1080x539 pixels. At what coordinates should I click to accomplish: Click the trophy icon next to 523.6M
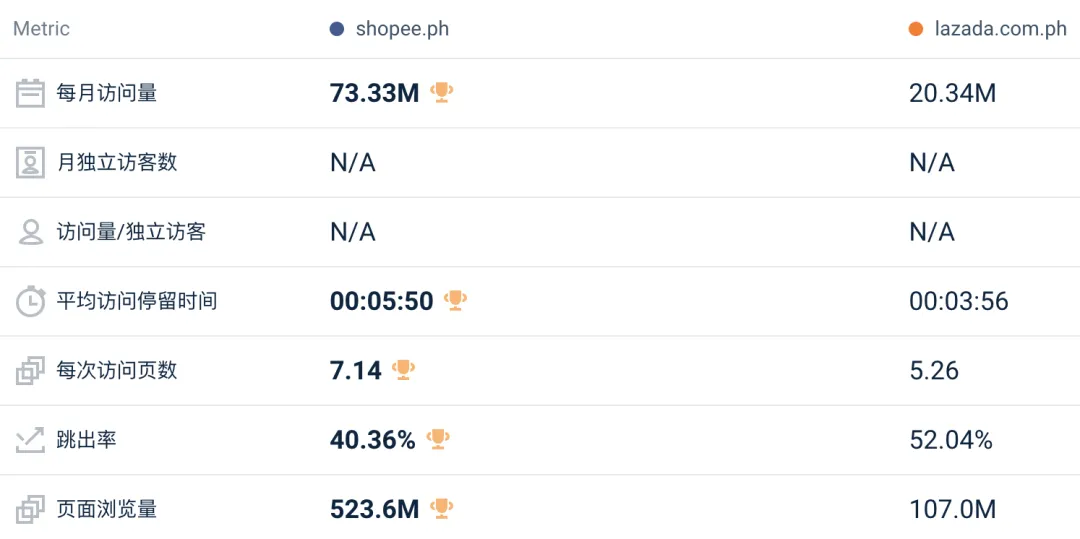click(x=441, y=508)
